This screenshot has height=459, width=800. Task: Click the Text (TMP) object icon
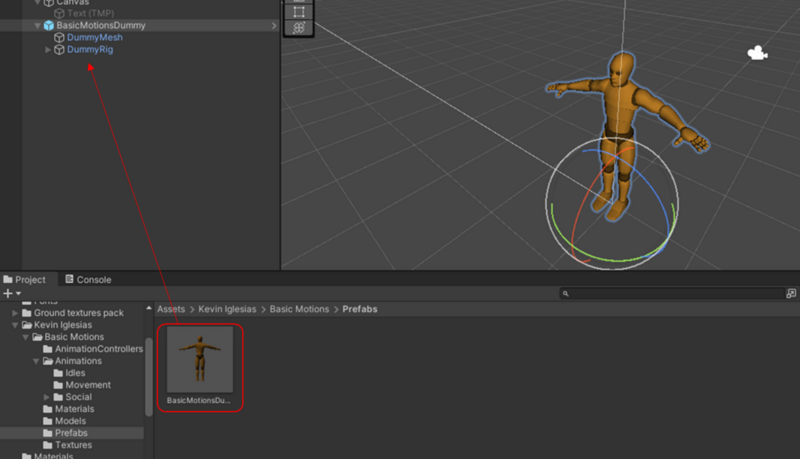59,13
